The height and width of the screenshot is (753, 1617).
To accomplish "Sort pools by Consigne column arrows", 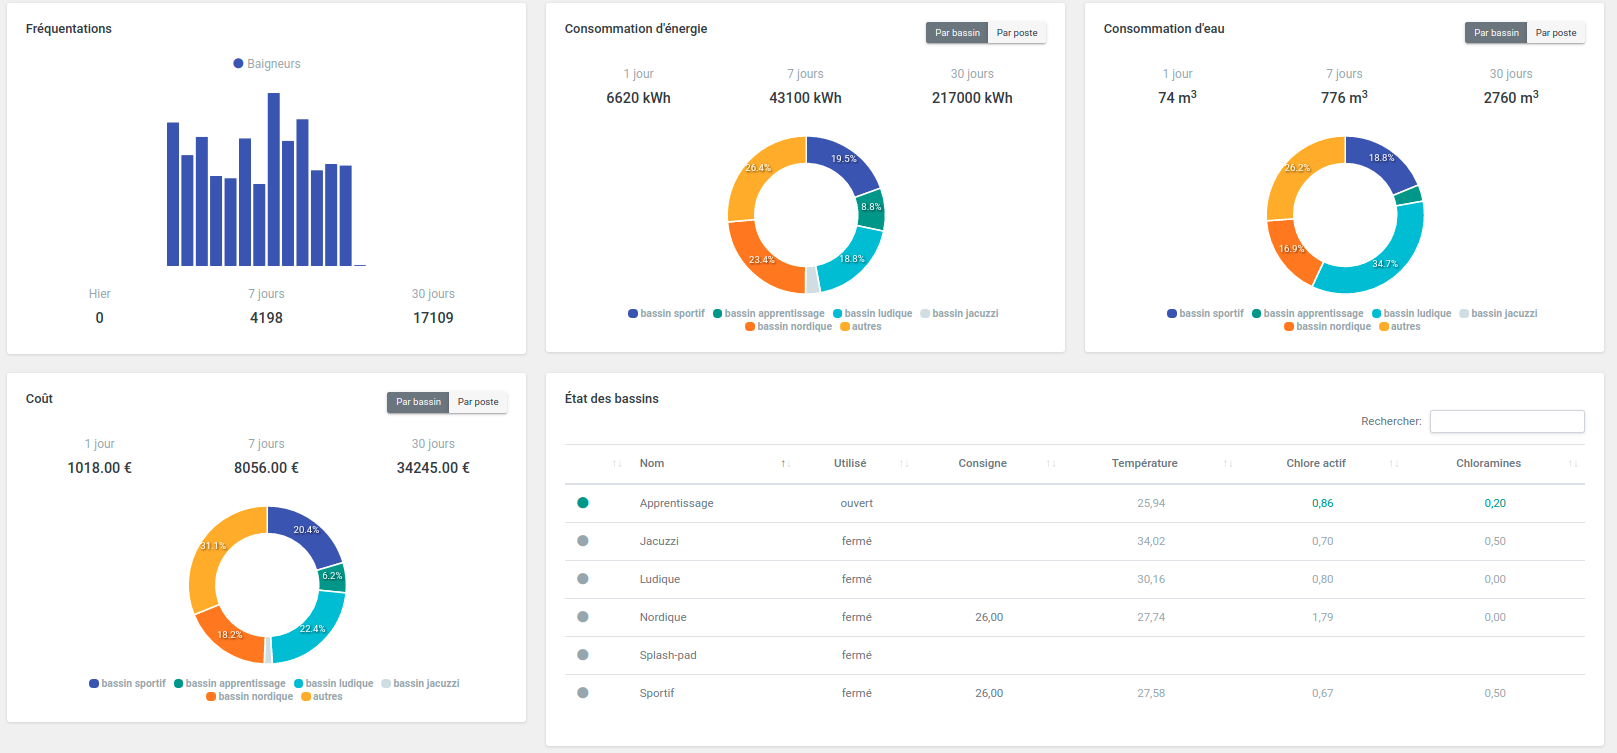I will point(1051,464).
